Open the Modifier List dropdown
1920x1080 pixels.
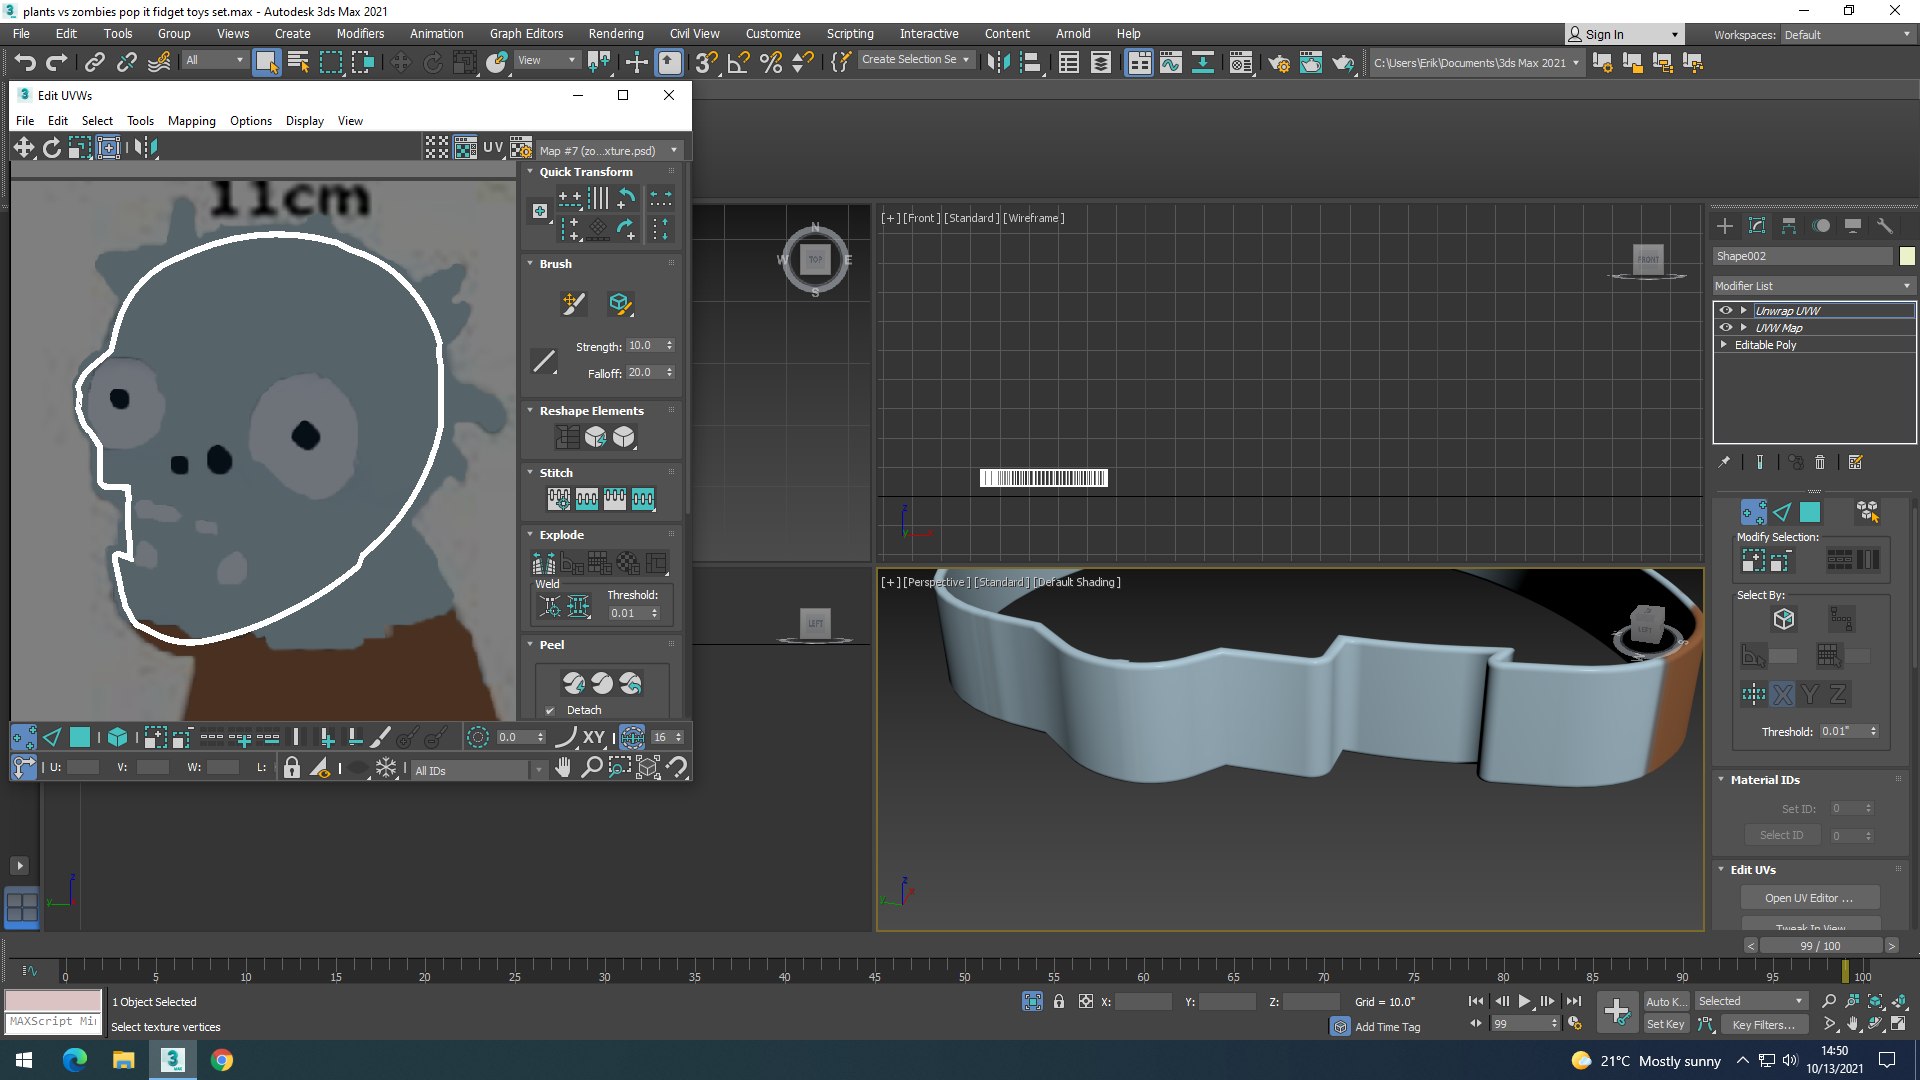[x=1812, y=286]
